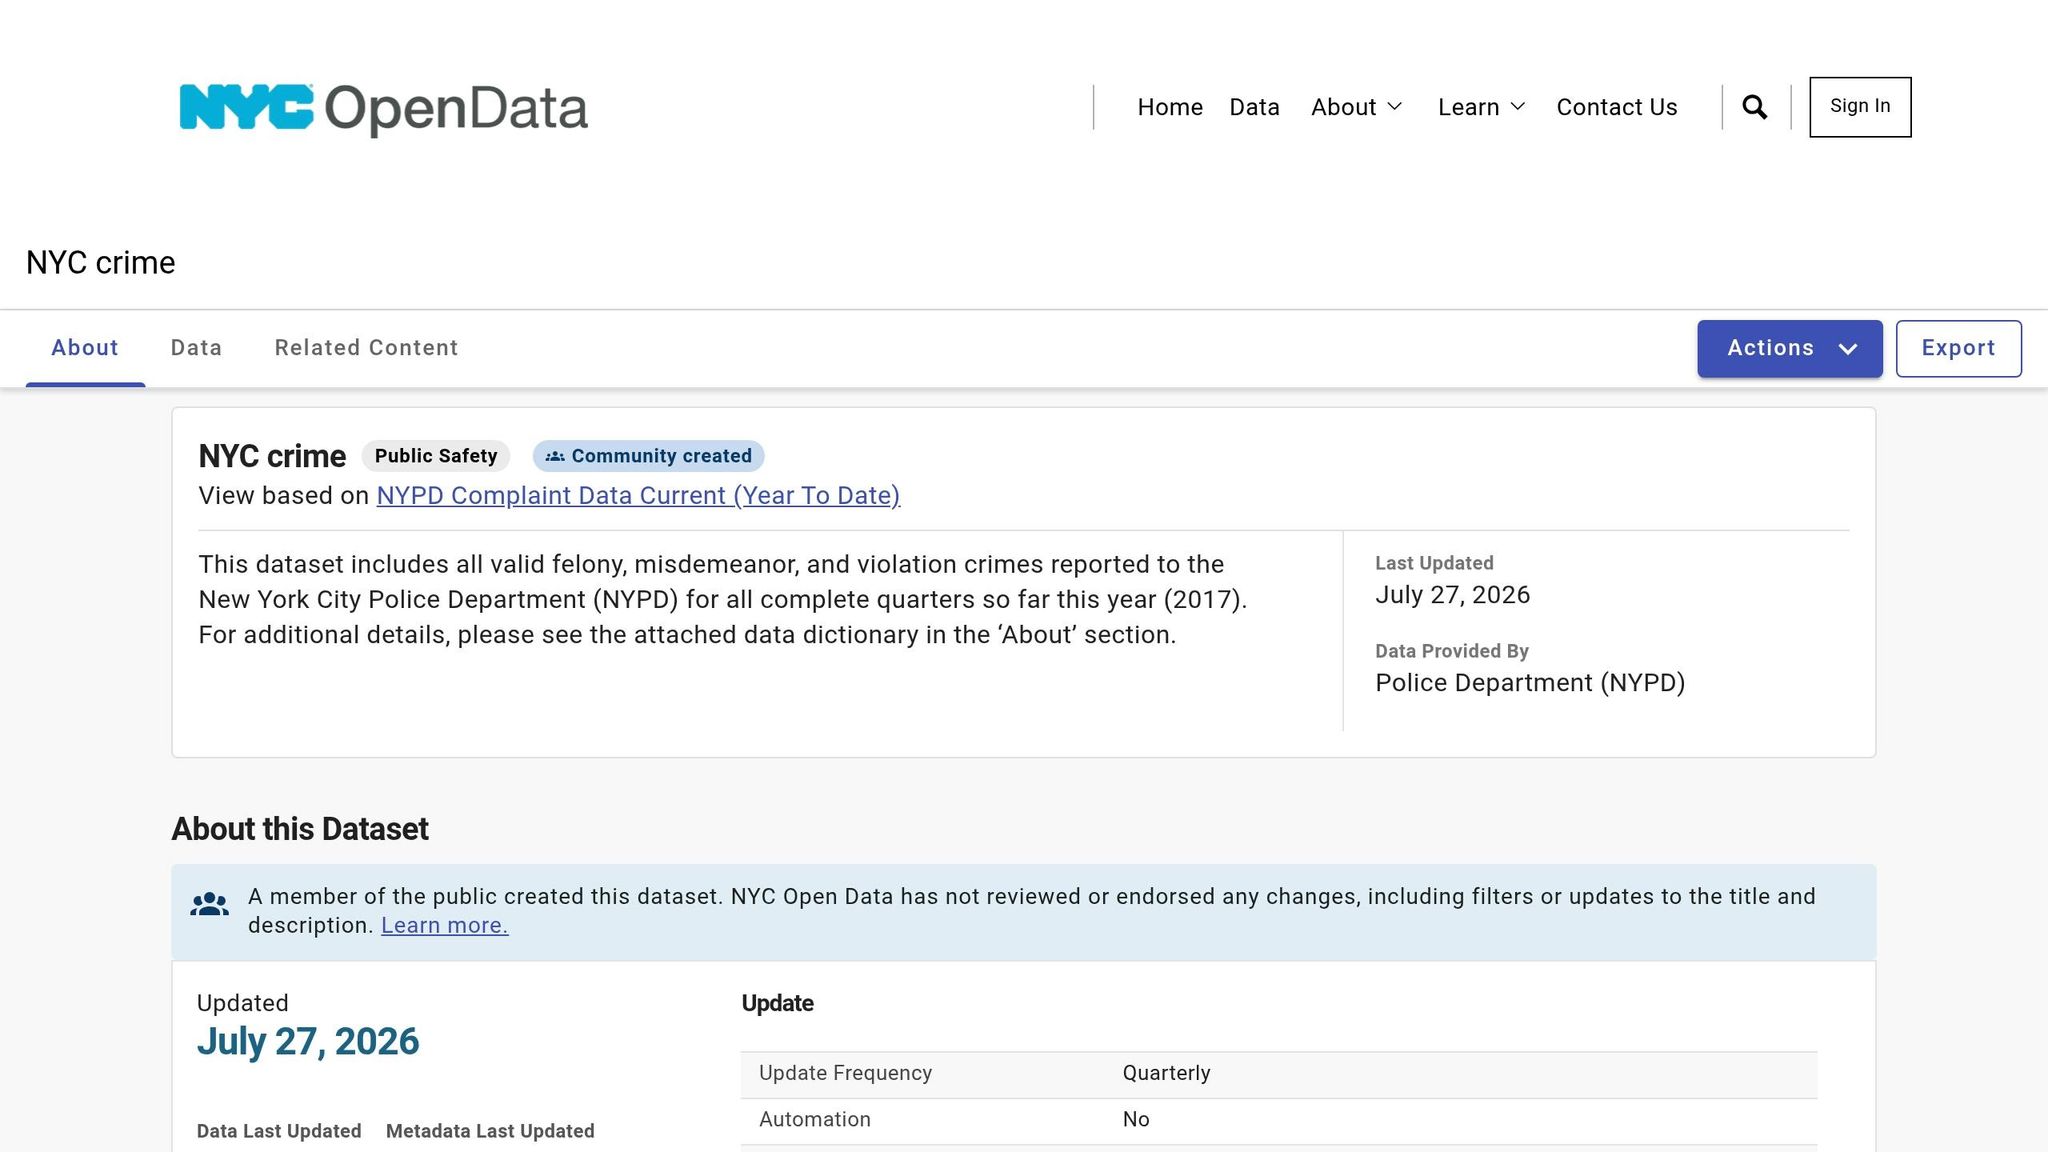The height and width of the screenshot is (1152, 2048).
Task: Click the Export button
Action: (1959, 348)
